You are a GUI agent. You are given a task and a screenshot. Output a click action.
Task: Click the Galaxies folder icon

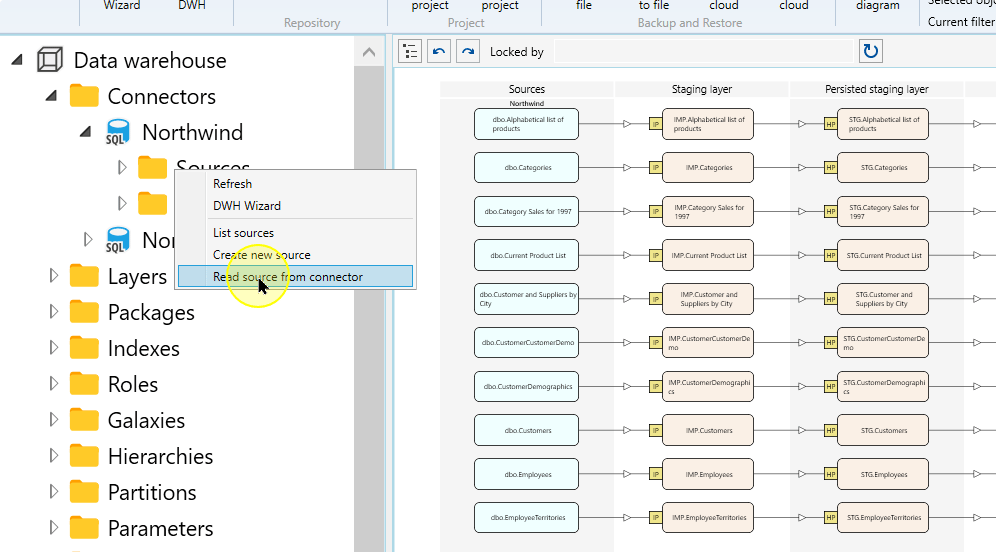[84, 420]
